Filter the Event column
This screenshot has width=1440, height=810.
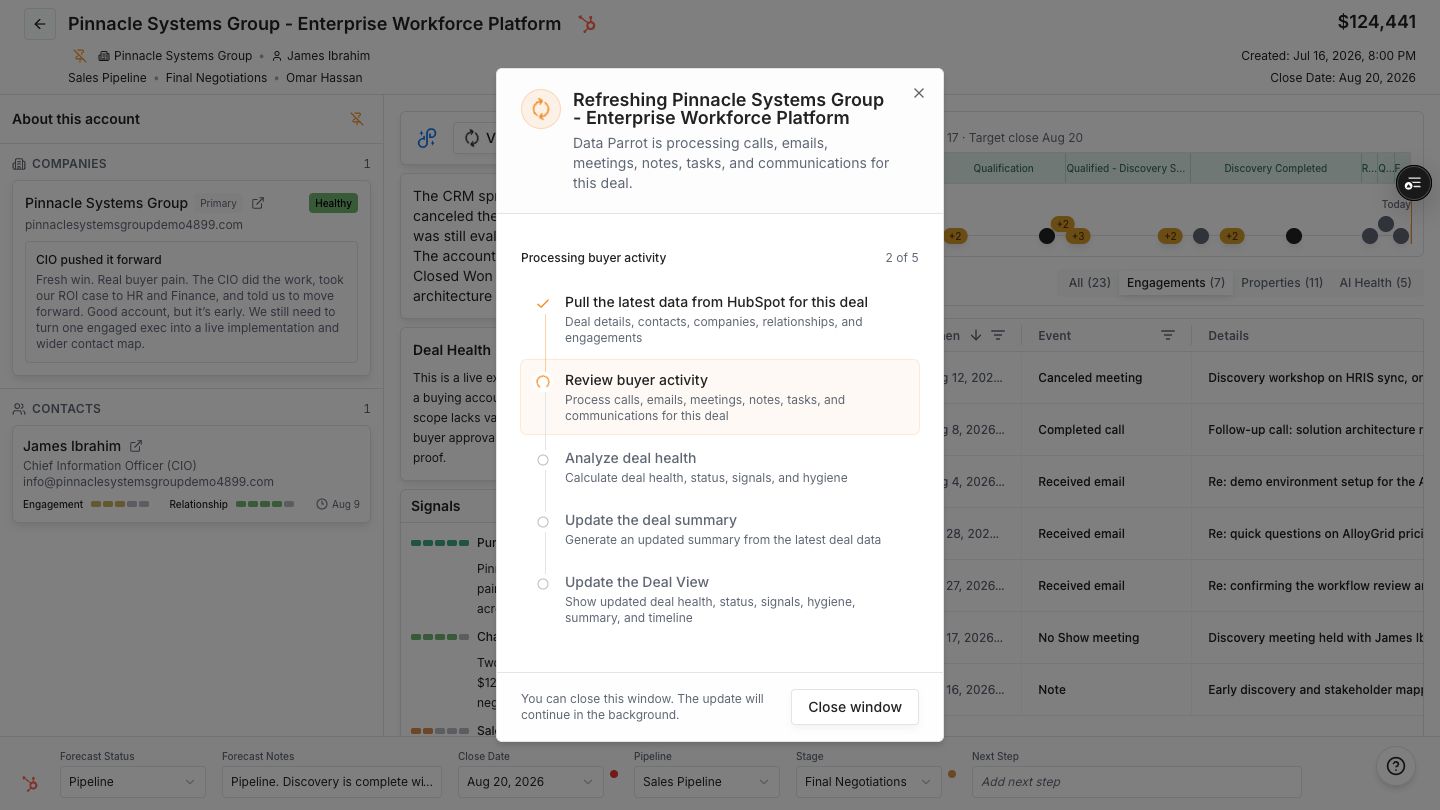click(1168, 336)
